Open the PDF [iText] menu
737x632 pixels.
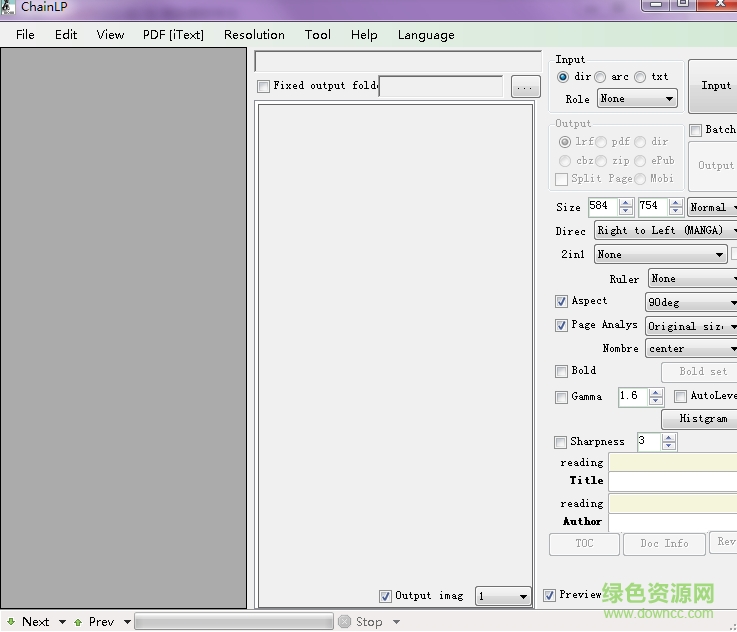pyautogui.click(x=173, y=34)
